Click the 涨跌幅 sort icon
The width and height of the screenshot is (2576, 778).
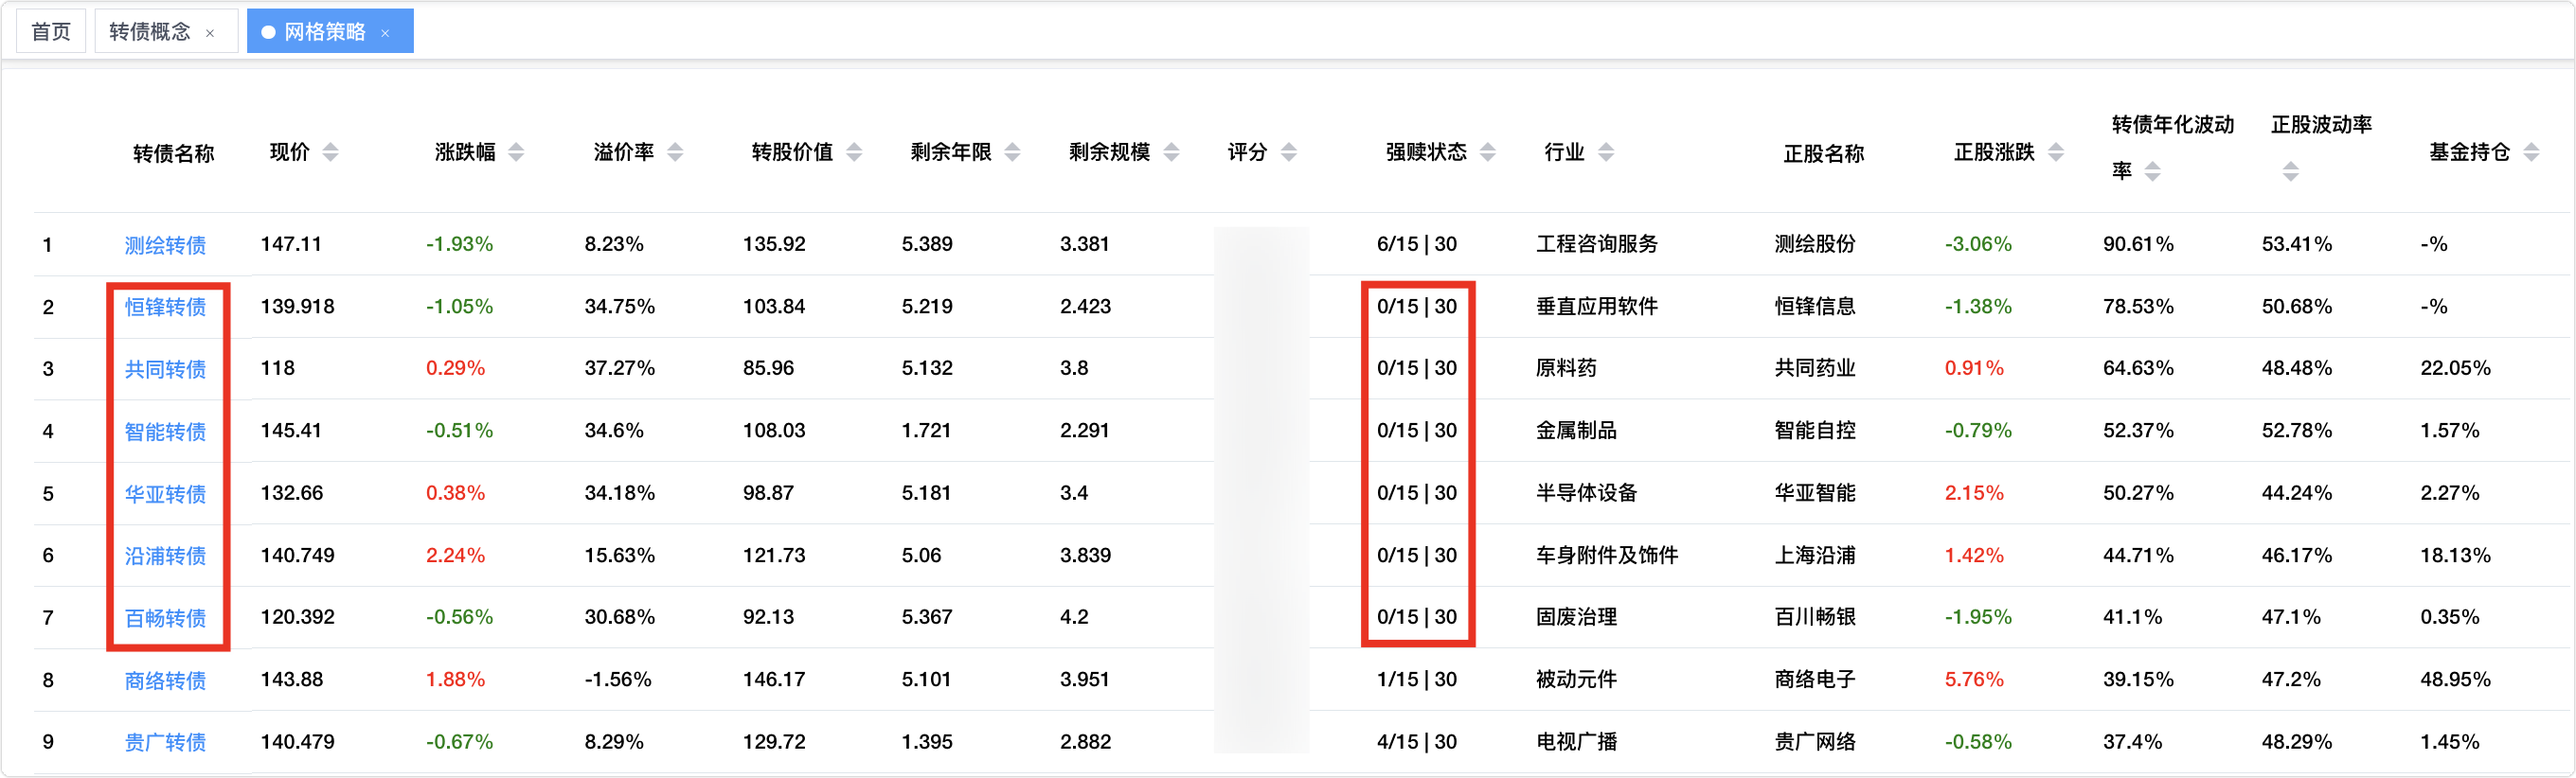(x=516, y=152)
